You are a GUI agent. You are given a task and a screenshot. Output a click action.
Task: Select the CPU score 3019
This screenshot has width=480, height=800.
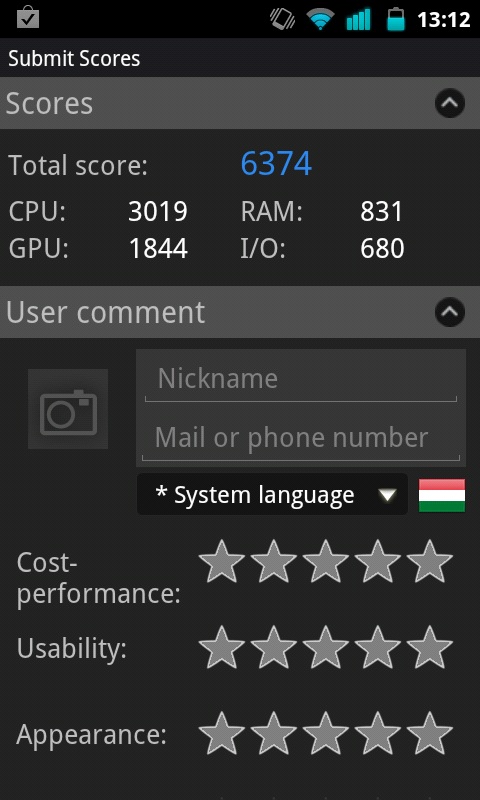(158, 212)
